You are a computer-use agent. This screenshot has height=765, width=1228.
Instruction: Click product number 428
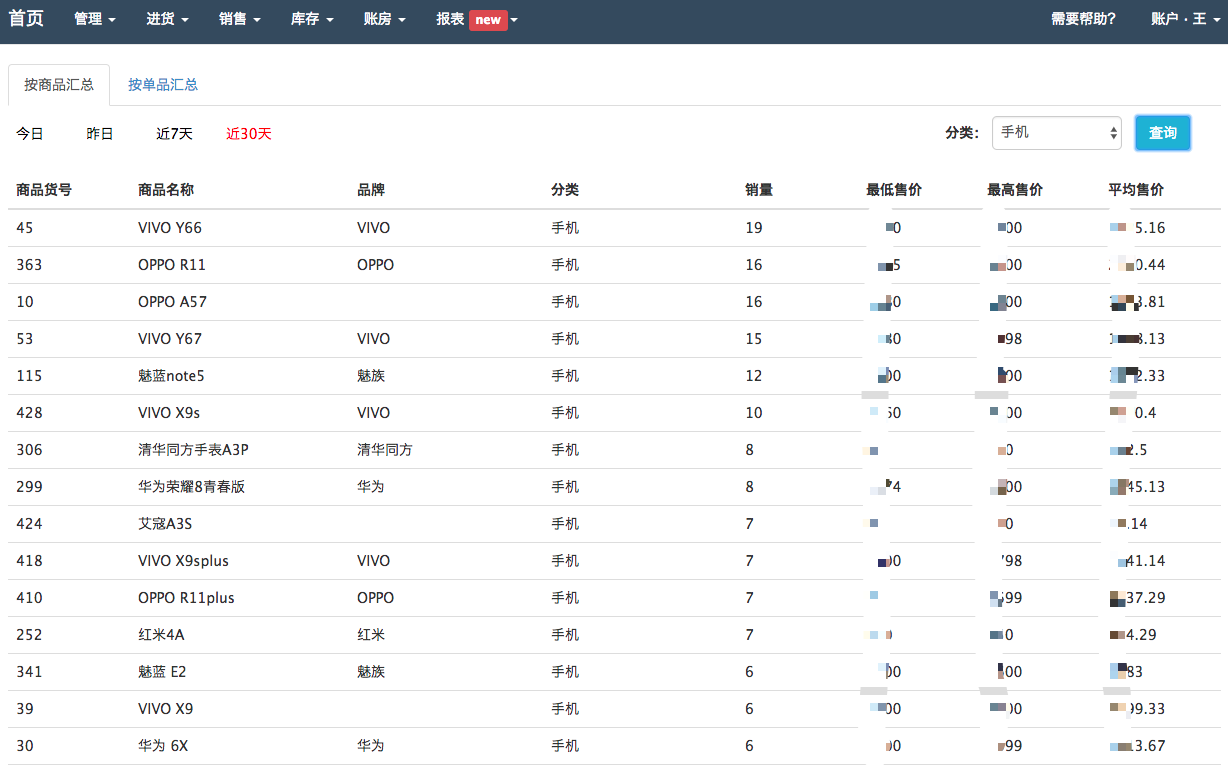click(x=29, y=413)
